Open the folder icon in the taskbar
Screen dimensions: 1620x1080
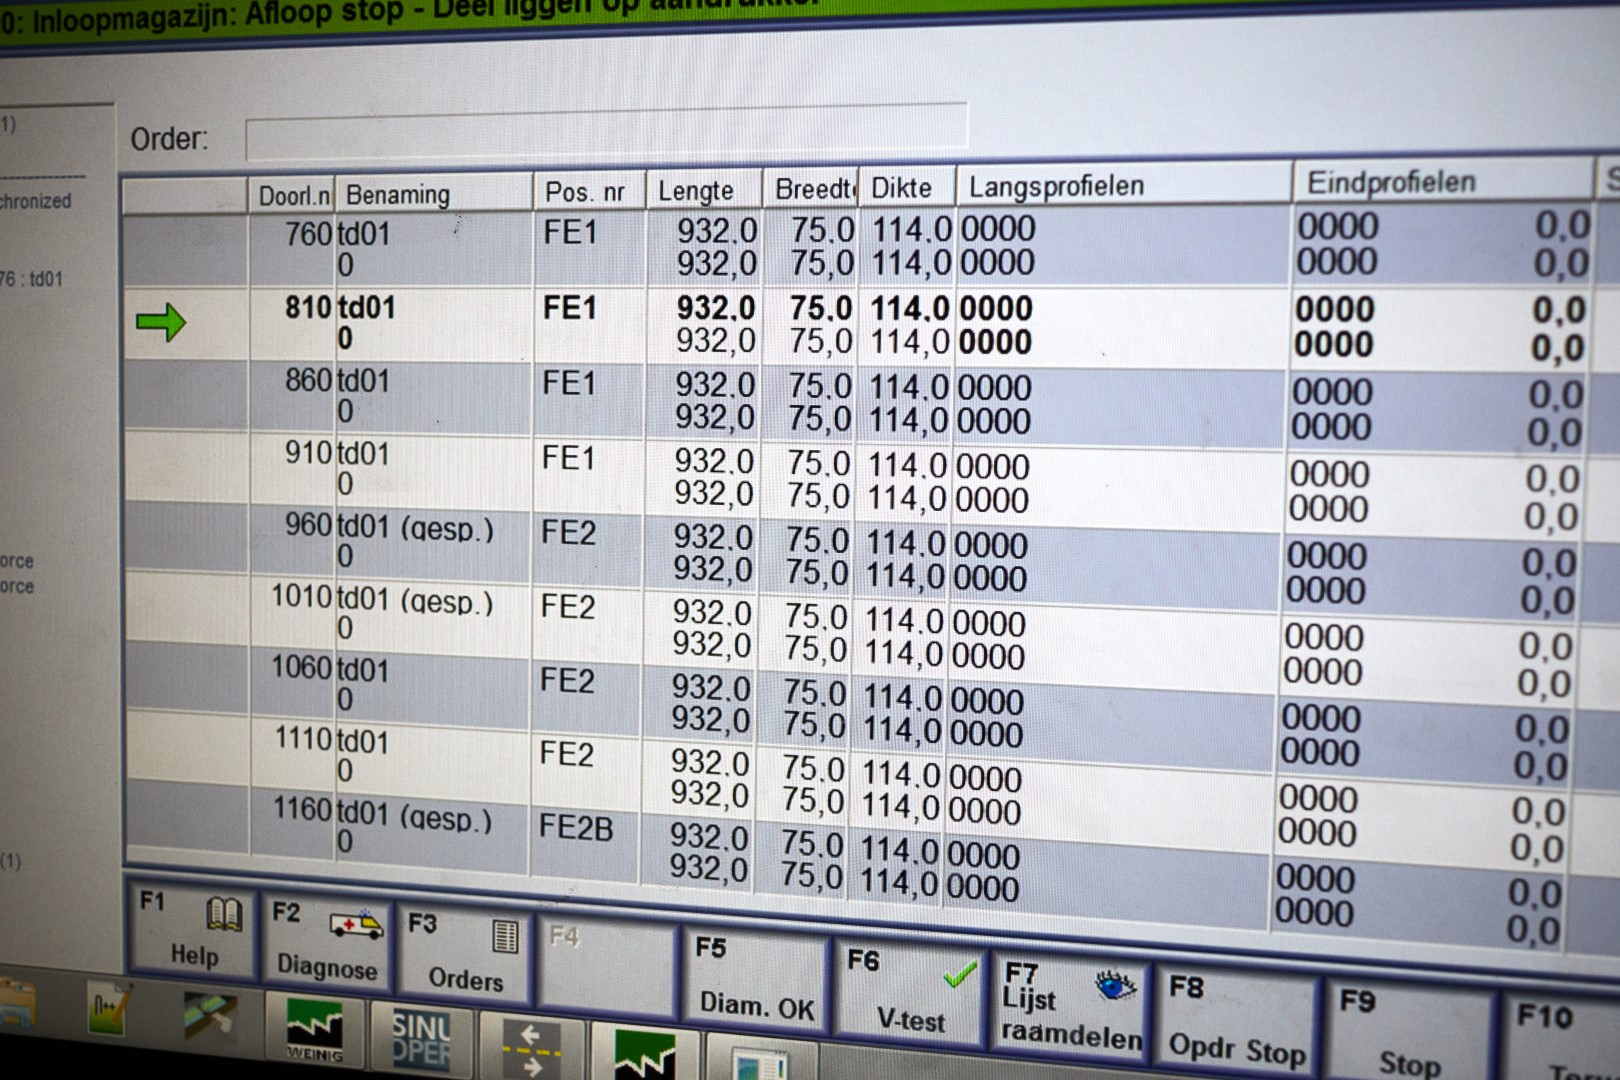(18, 1006)
